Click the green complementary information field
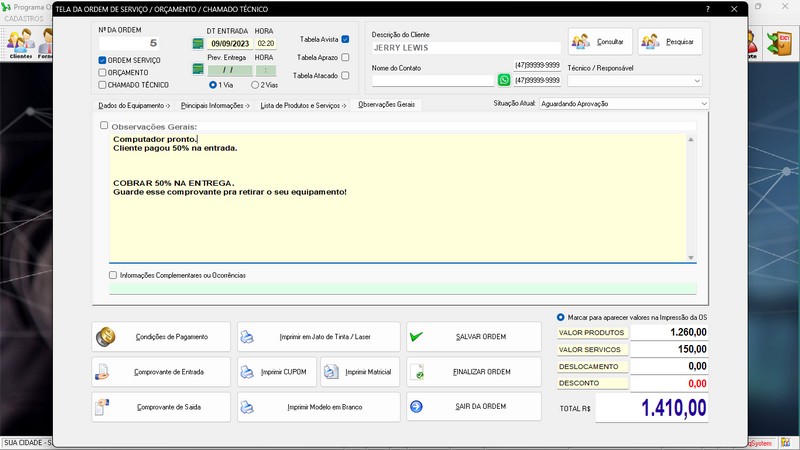The height and width of the screenshot is (450, 800). tap(403, 288)
